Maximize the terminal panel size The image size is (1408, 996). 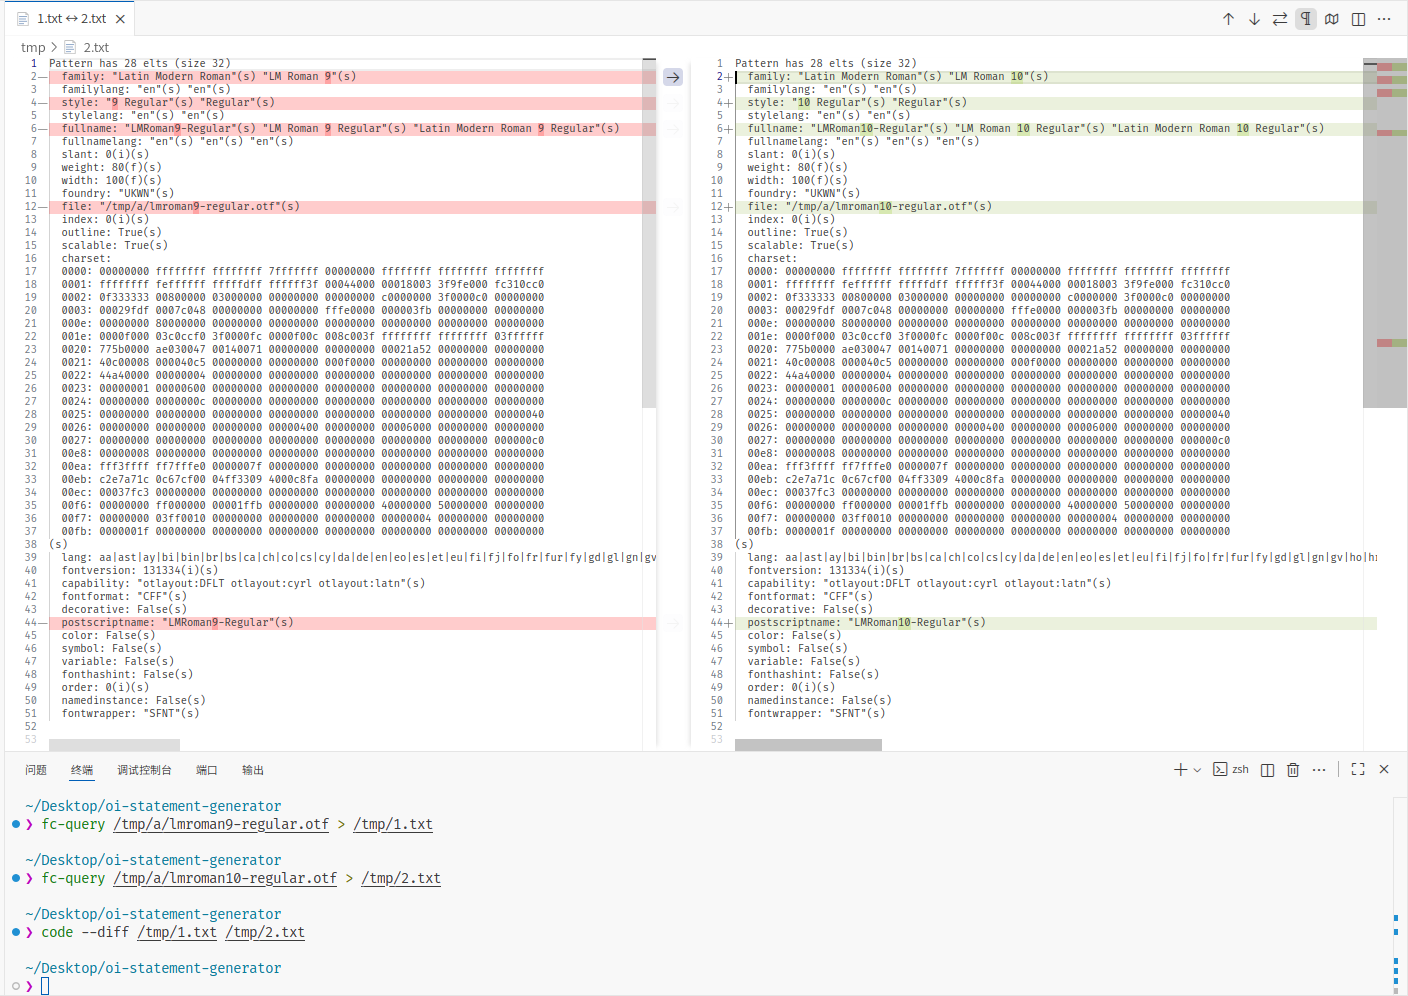[x=1358, y=769]
